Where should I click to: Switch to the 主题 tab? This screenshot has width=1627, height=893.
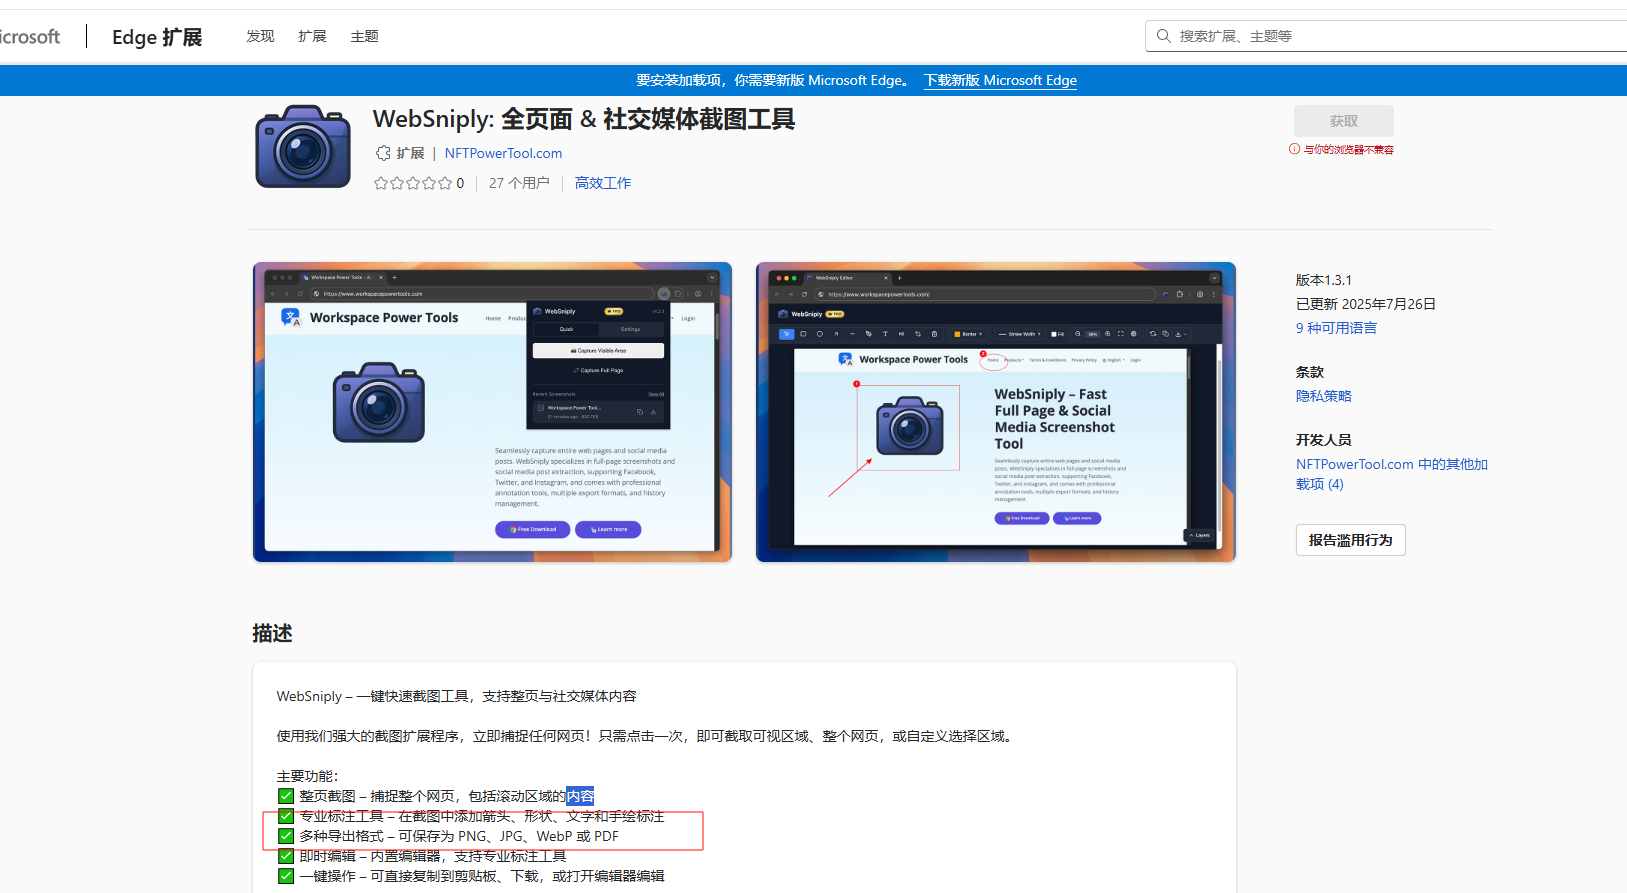[x=364, y=36]
